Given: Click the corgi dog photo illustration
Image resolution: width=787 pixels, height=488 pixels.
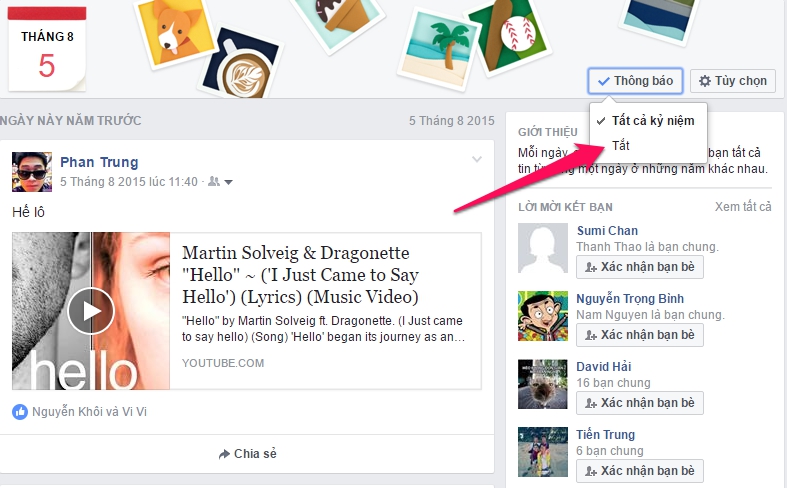Looking at the screenshot, I should [x=175, y=33].
